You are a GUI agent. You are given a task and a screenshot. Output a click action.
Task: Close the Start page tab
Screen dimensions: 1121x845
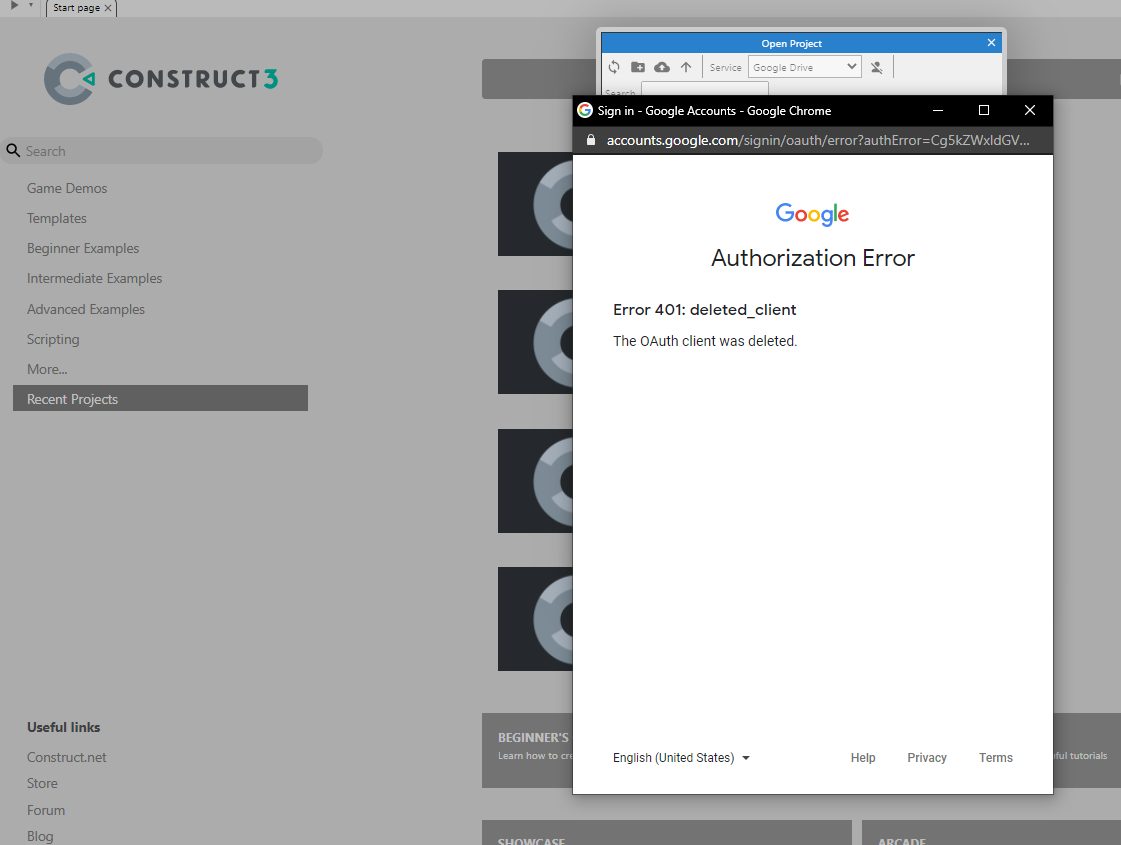(108, 8)
